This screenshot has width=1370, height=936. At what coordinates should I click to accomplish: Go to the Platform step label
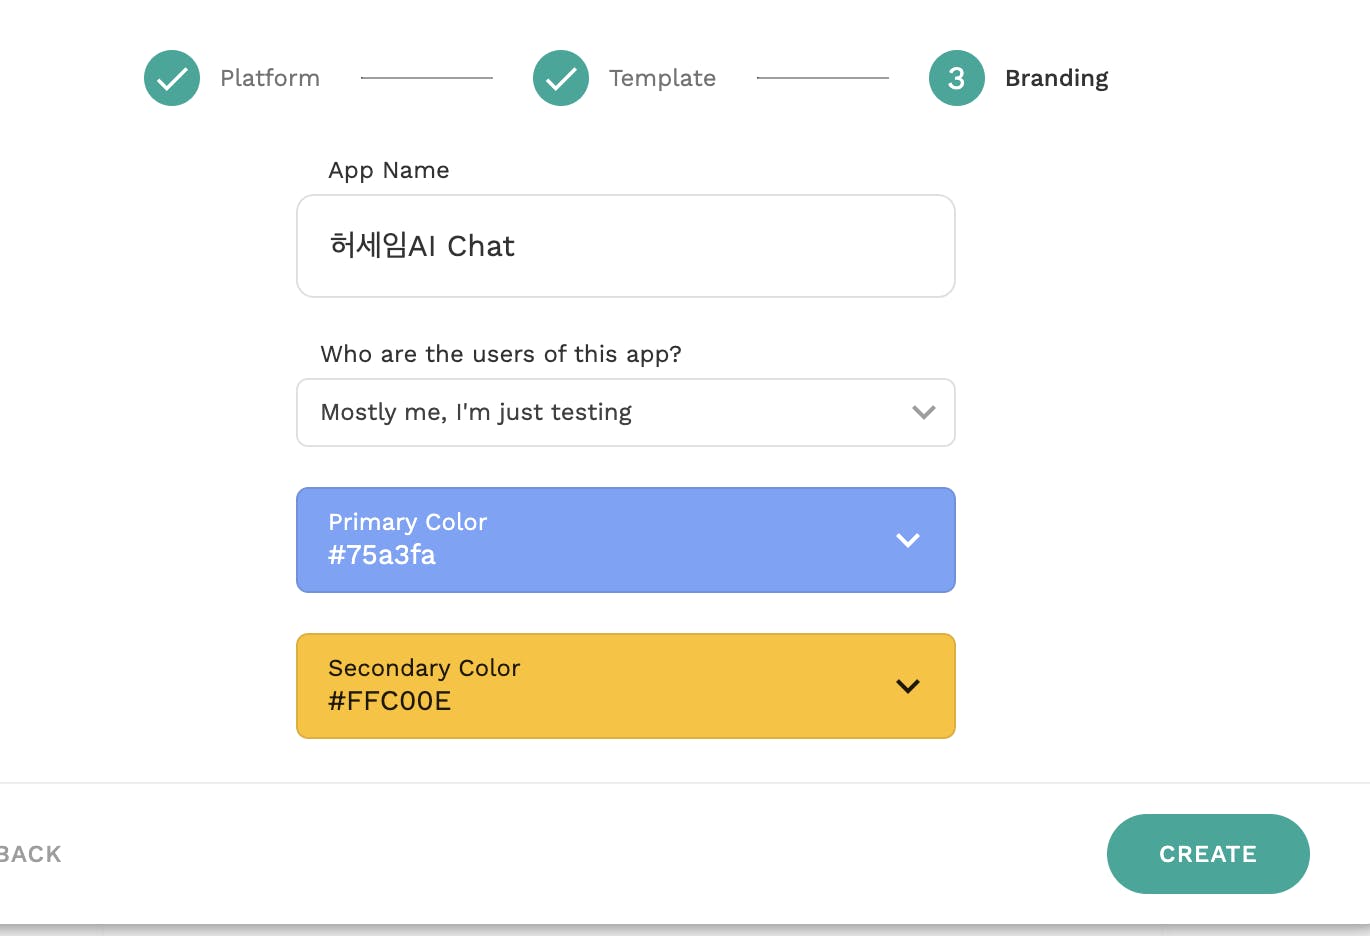tap(270, 78)
